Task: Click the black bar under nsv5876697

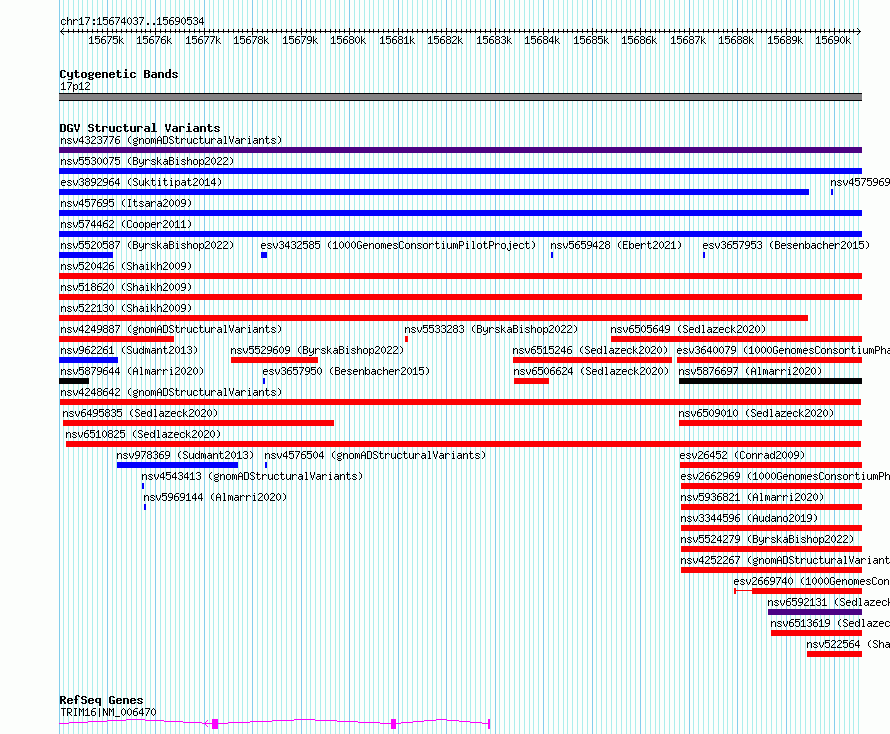Action: pyautogui.click(x=770, y=381)
